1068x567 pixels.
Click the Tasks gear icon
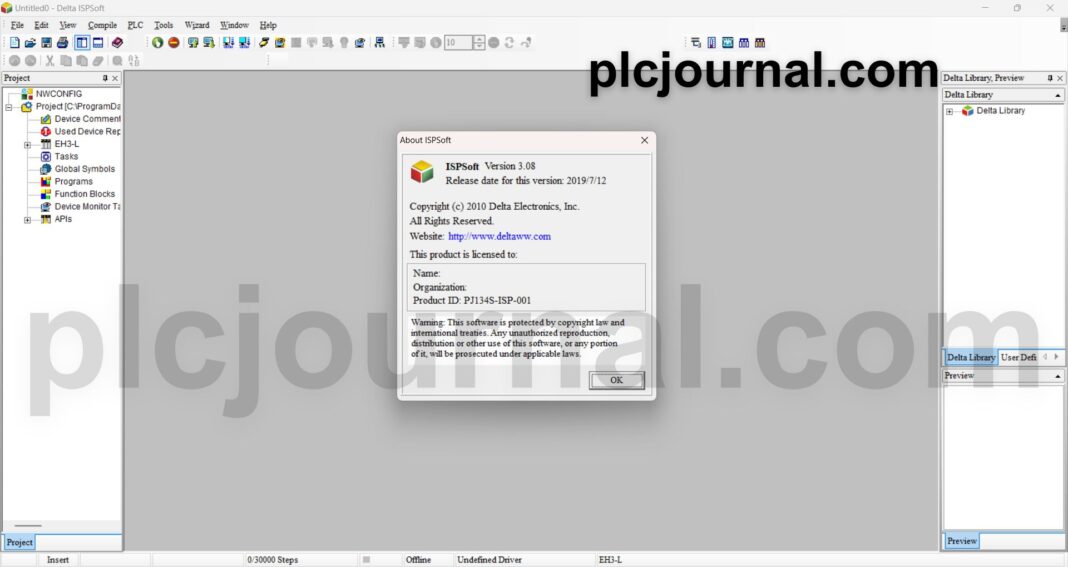tap(46, 157)
